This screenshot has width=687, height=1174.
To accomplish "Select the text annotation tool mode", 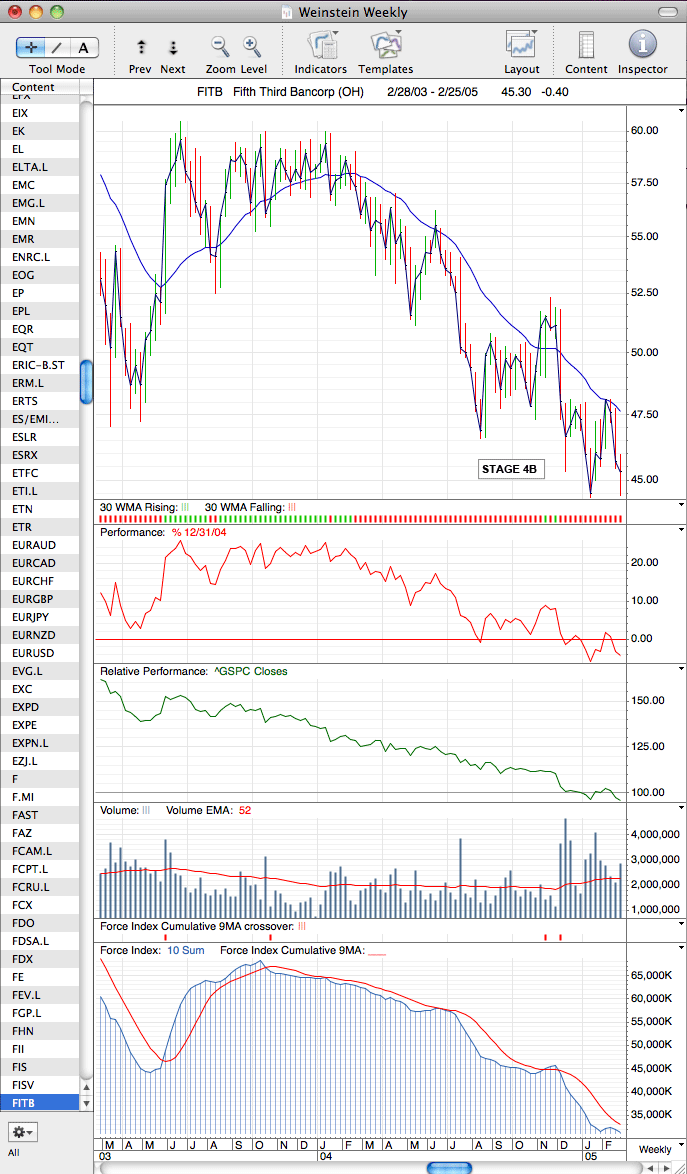I will point(84,48).
